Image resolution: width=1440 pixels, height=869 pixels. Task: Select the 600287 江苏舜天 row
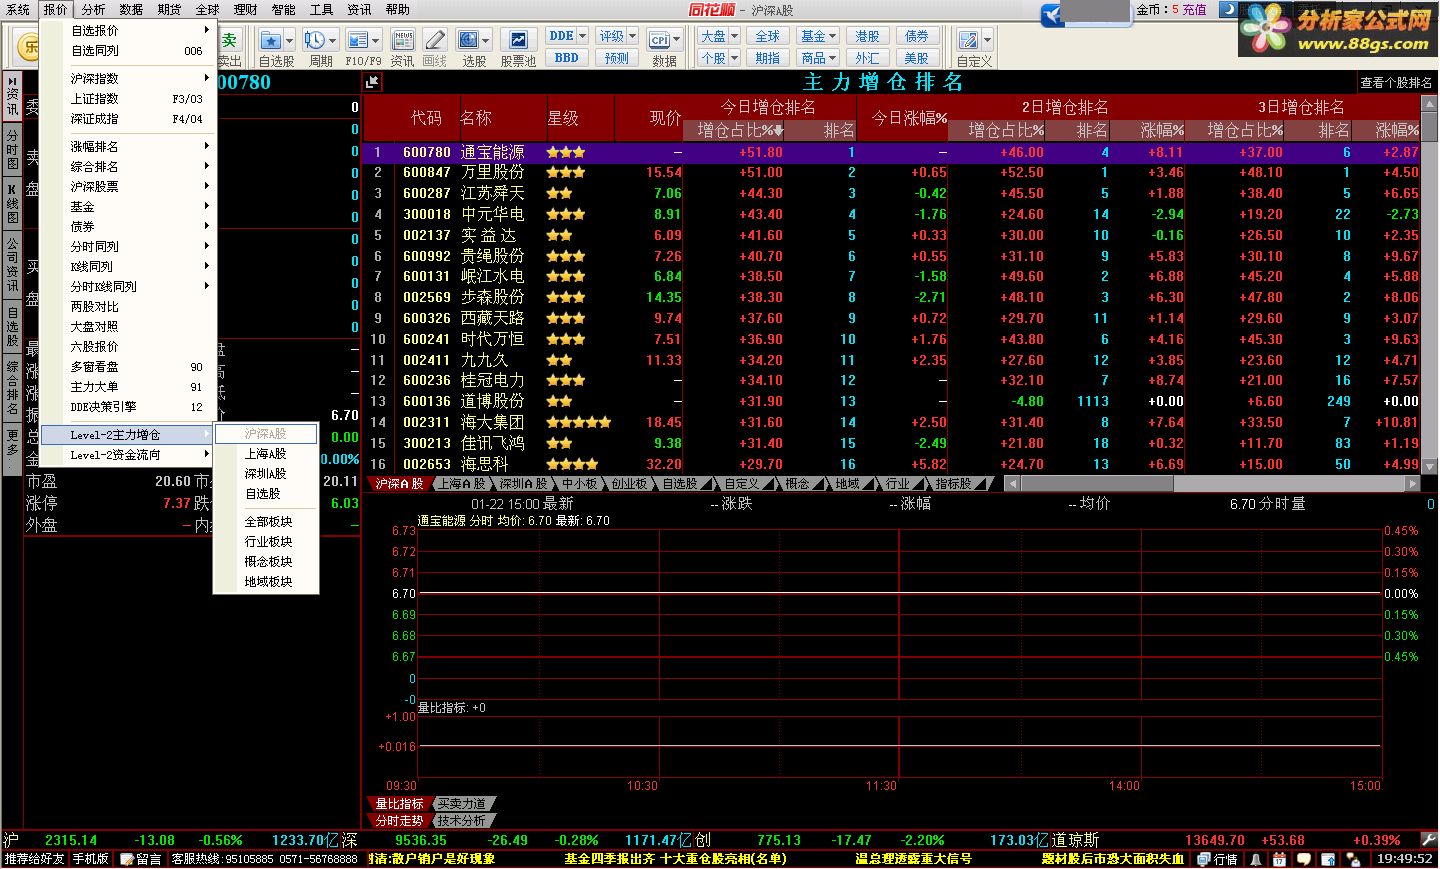coord(890,194)
